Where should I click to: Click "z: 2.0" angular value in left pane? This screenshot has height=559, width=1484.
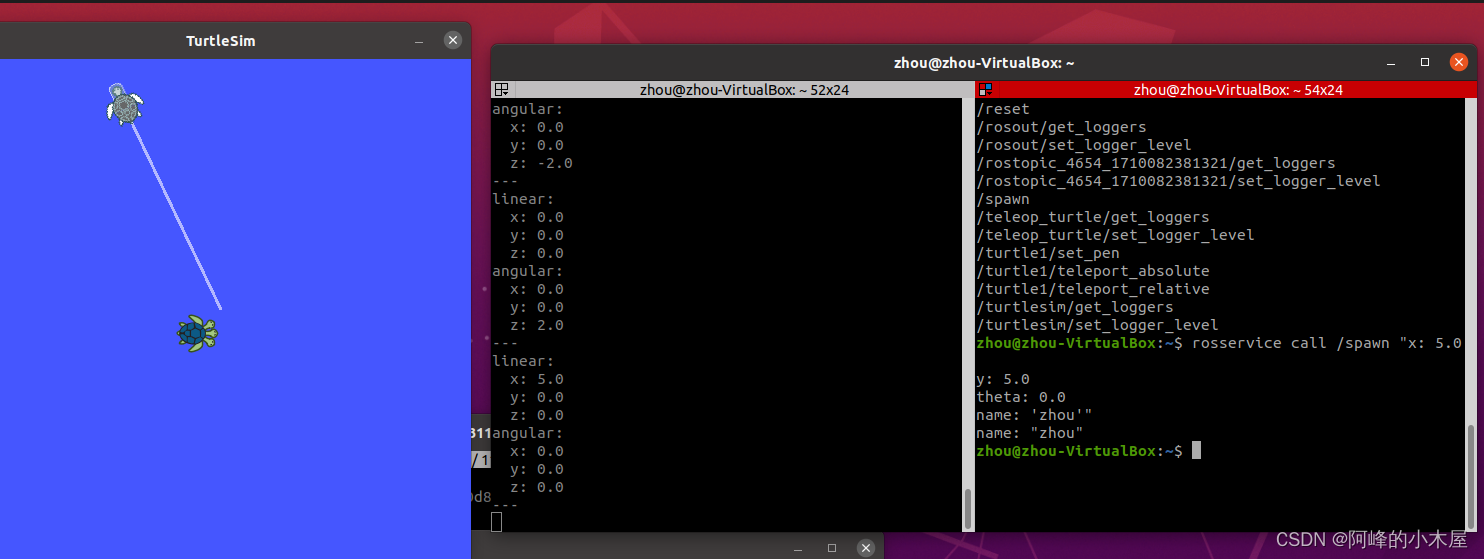537,325
